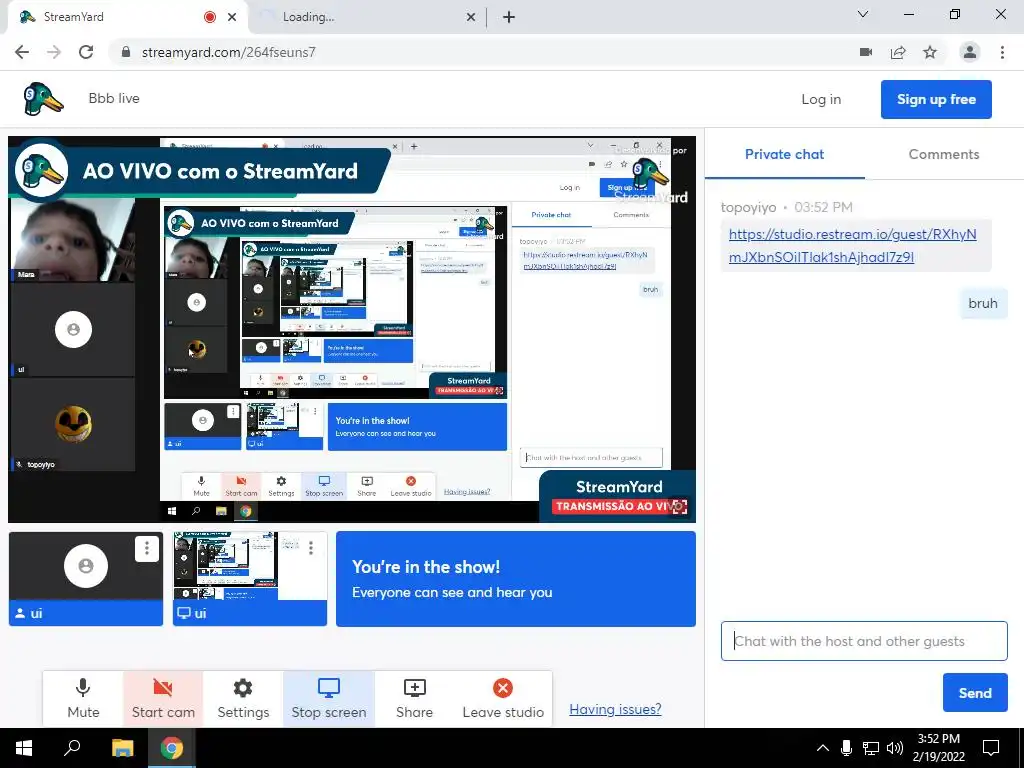
Task: Open the volume tray icon
Action: [x=895, y=748]
